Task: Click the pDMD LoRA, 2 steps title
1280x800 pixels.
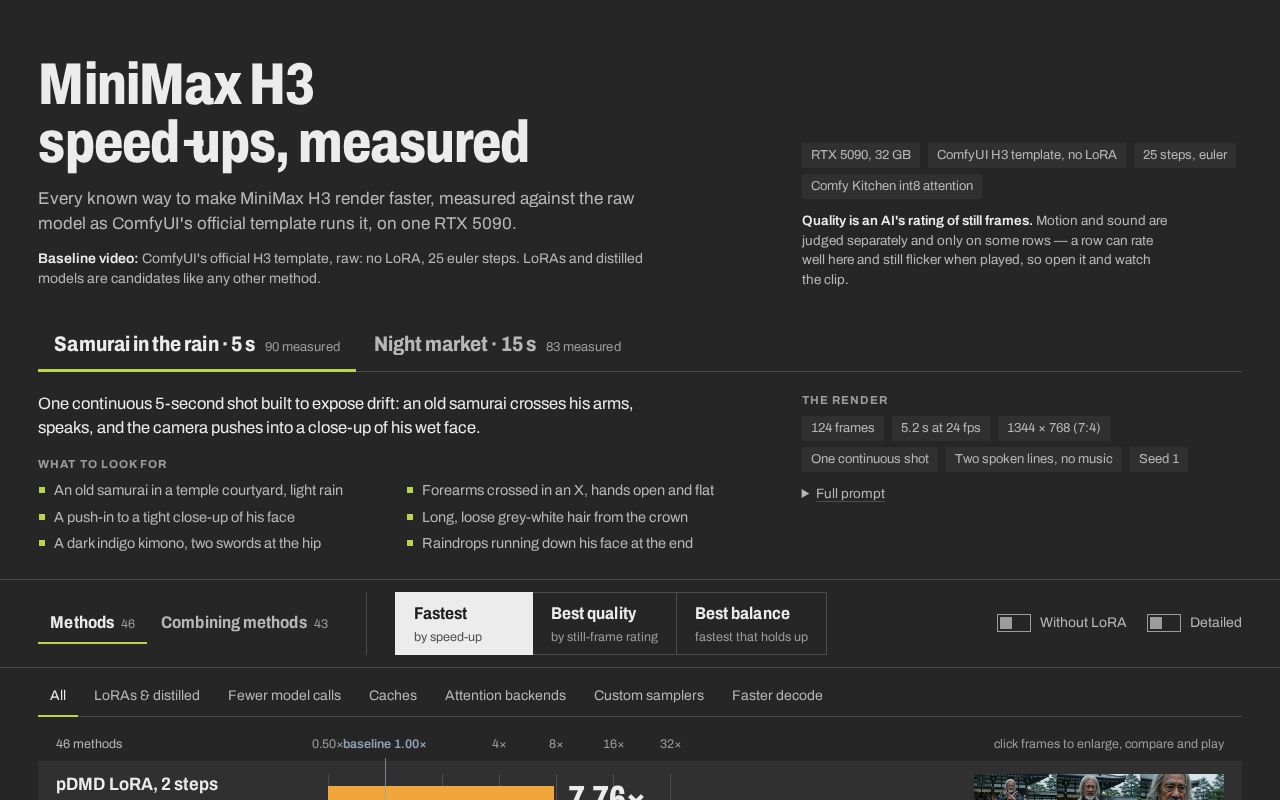Action: point(137,785)
